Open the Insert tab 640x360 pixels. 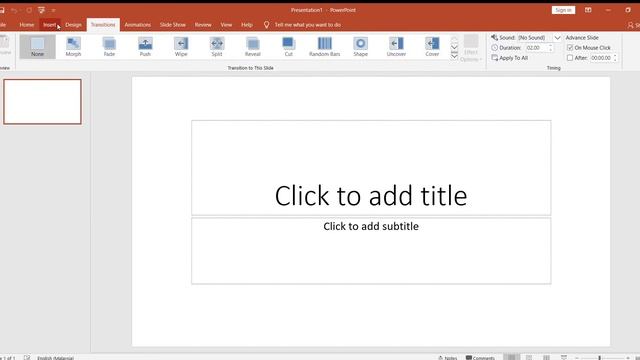click(x=50, y=25)
